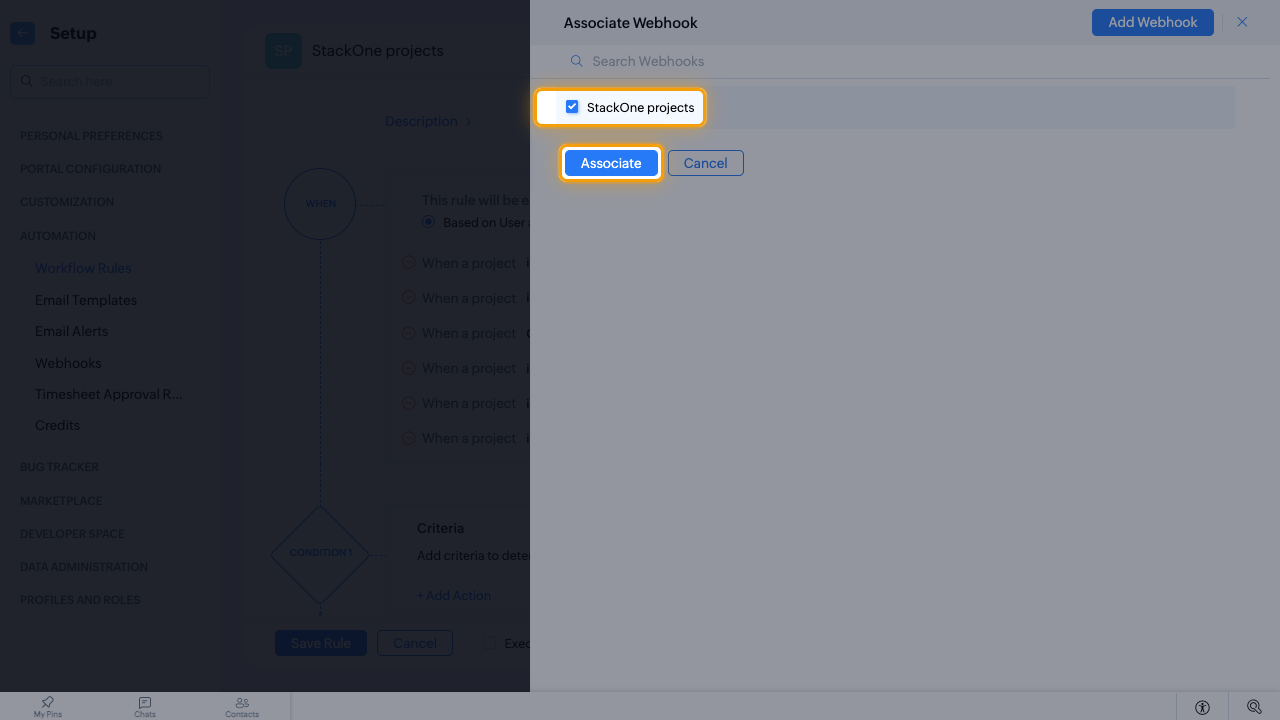Click the Save Rule button
The height and width of the screenshot is (720, 1280).
point(321,643)
